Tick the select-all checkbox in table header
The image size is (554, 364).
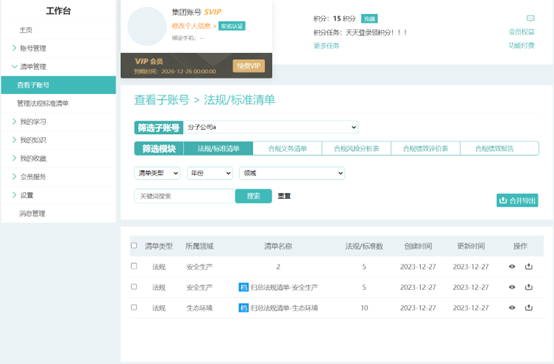[134, 246]
